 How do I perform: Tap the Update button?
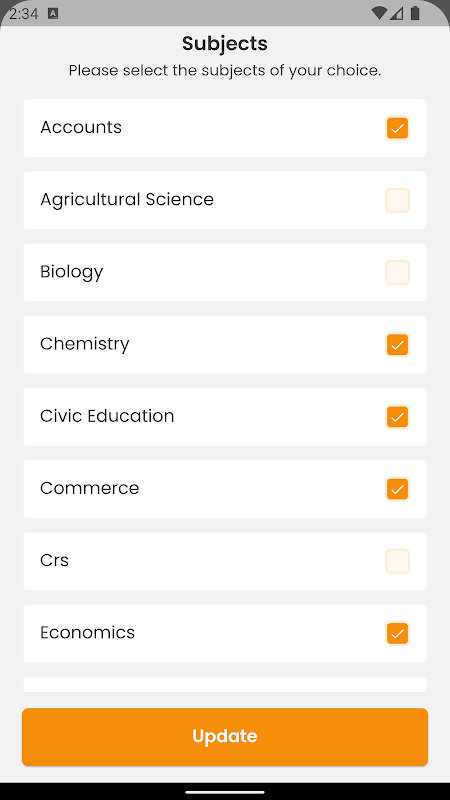225,737
